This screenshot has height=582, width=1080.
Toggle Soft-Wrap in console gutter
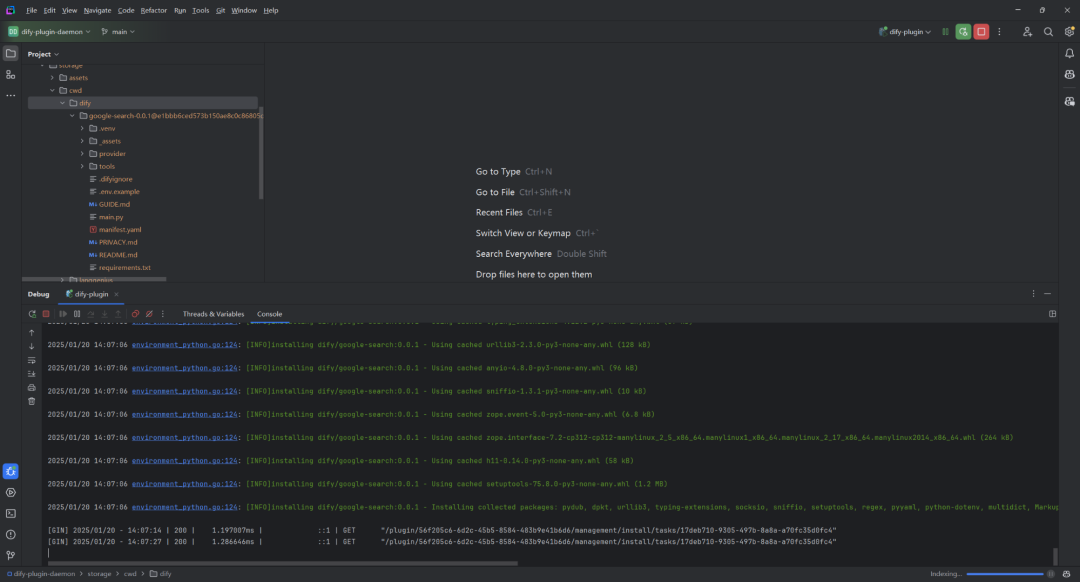coord(32,360)
